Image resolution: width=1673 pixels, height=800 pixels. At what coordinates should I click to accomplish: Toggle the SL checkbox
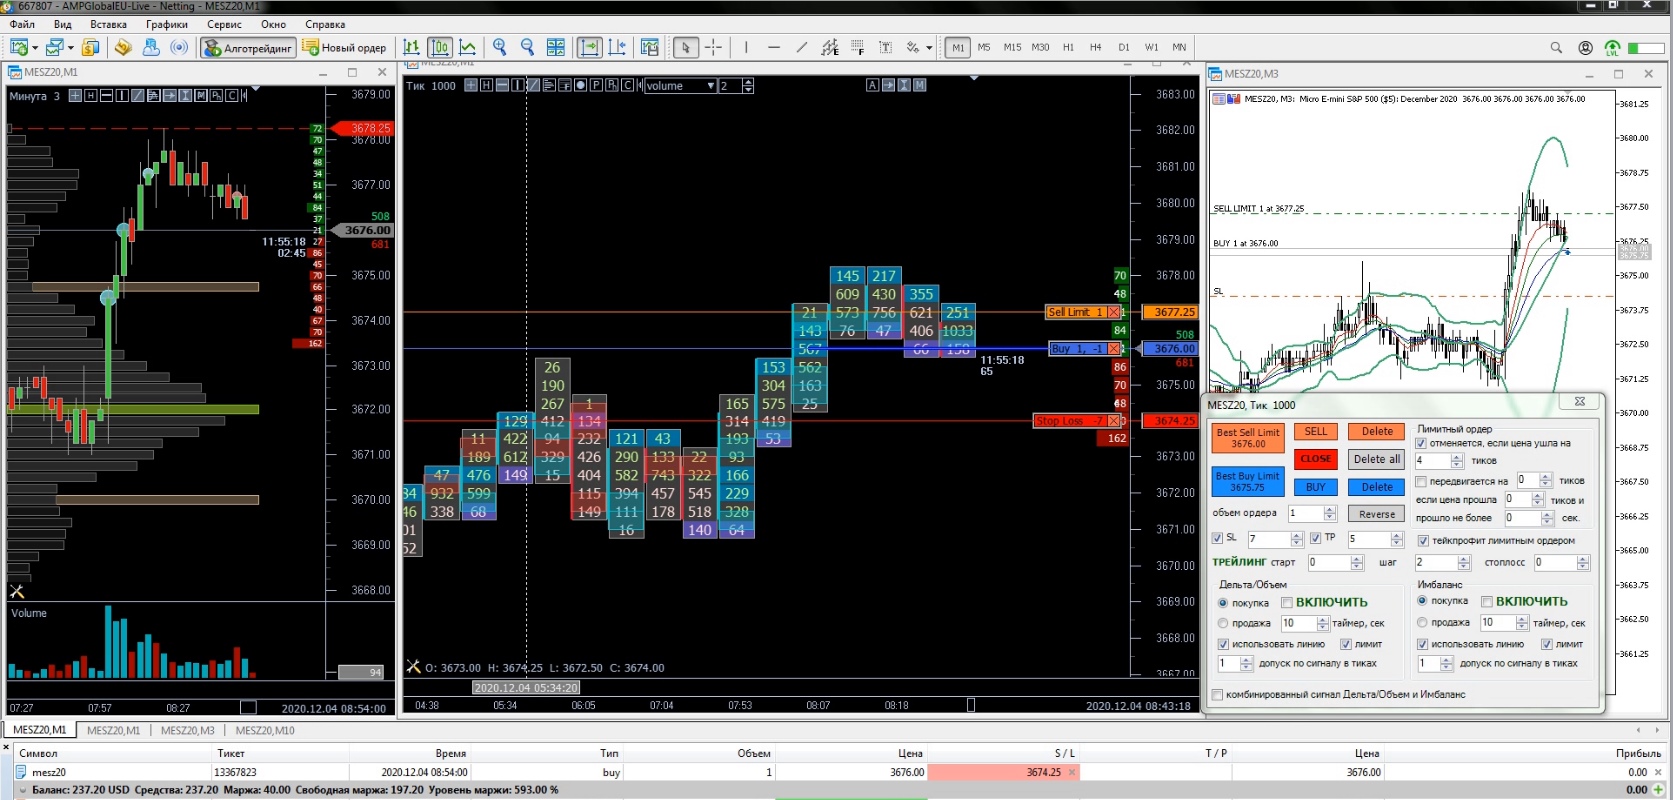pos(1218,538)
